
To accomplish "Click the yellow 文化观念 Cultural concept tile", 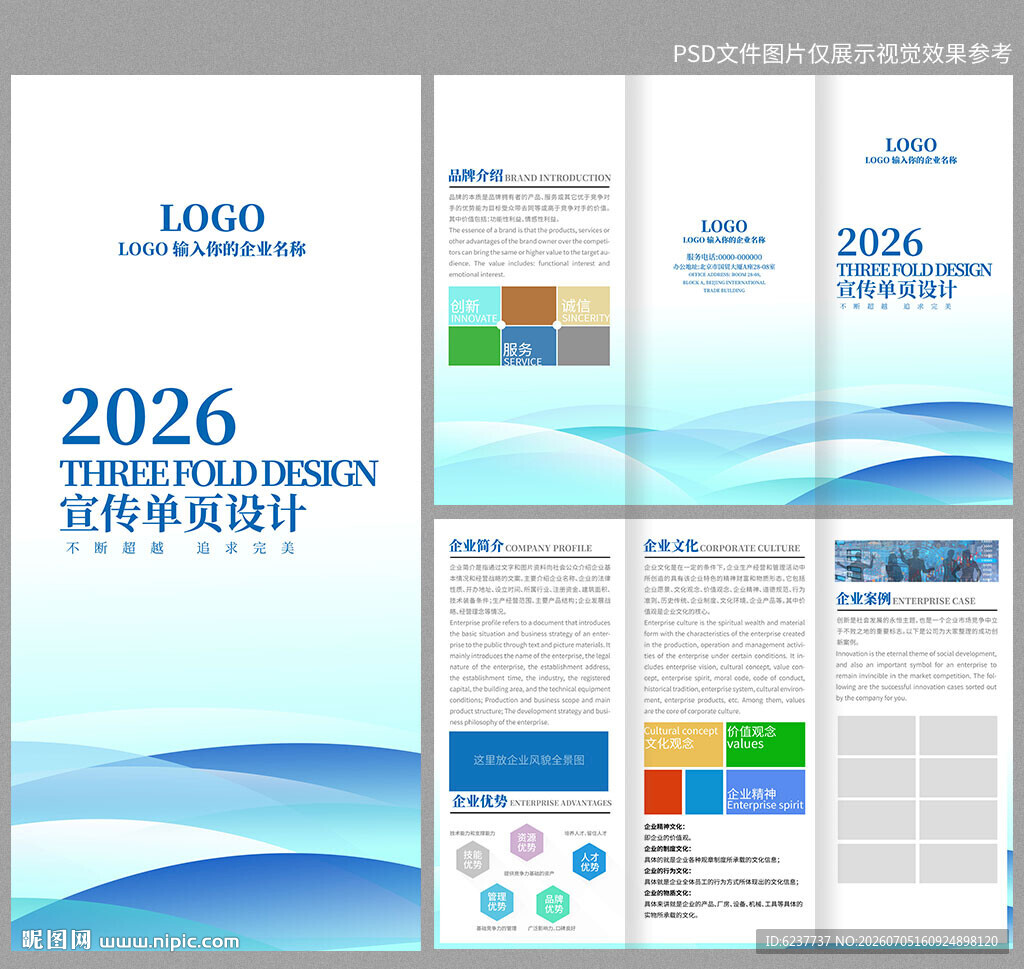I will pos(683,744).
